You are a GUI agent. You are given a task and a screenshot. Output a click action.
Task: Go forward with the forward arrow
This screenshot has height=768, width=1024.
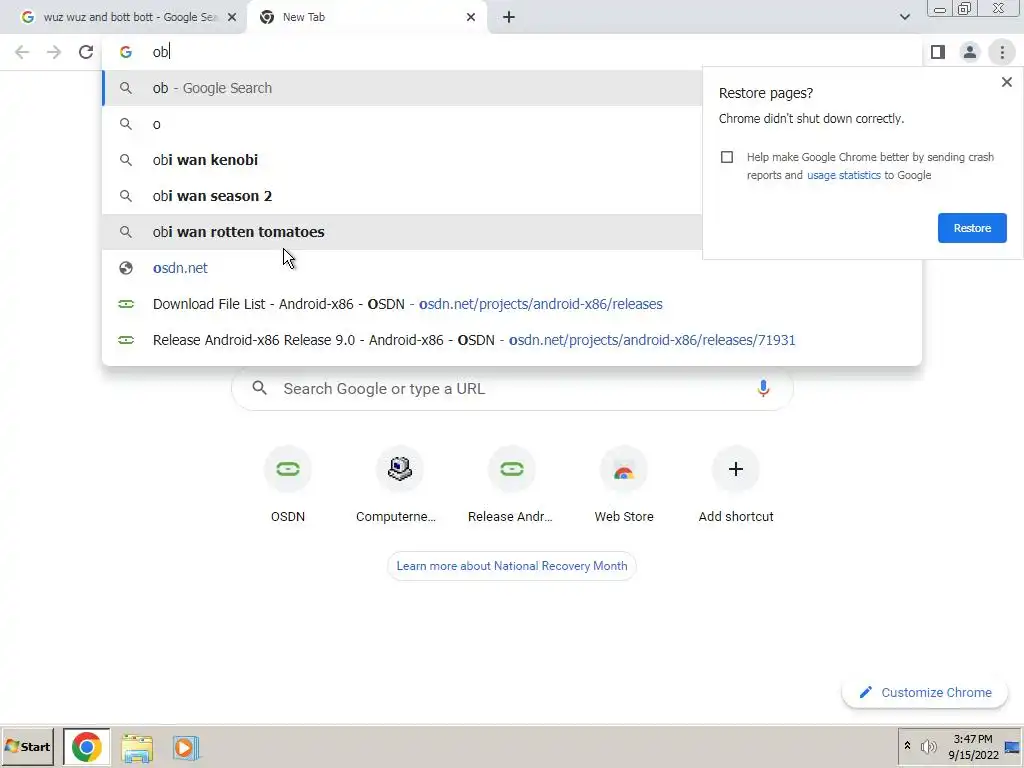[x=54, y=52]
